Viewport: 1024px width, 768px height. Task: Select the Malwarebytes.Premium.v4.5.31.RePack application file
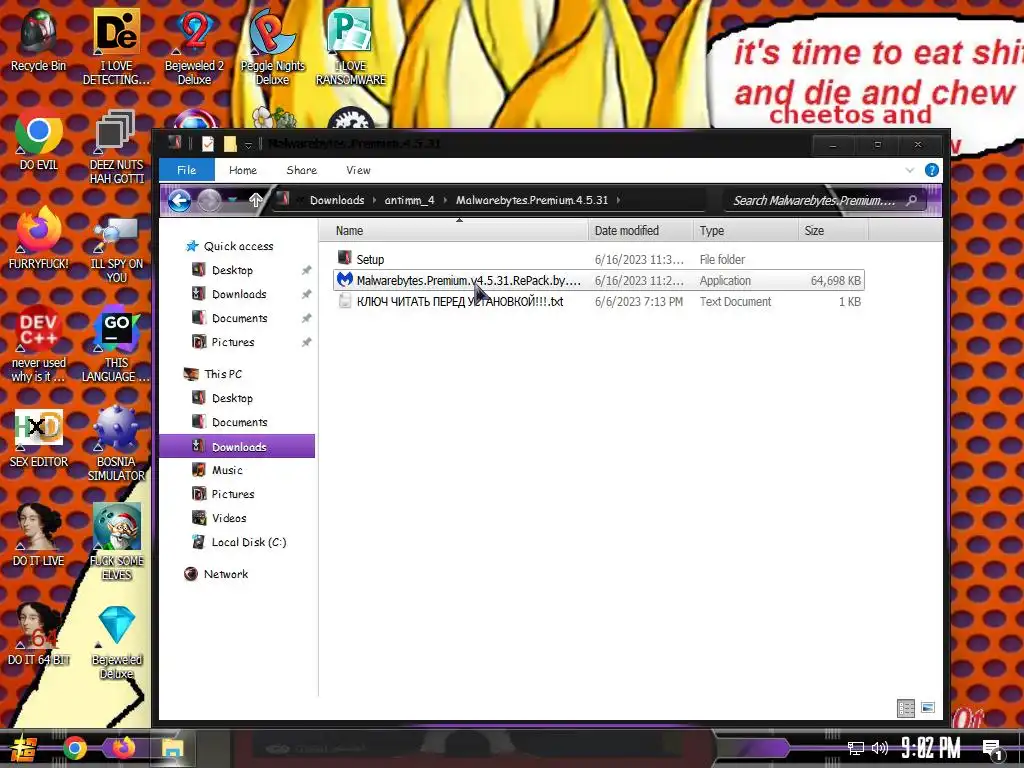[x=599, y=280]
